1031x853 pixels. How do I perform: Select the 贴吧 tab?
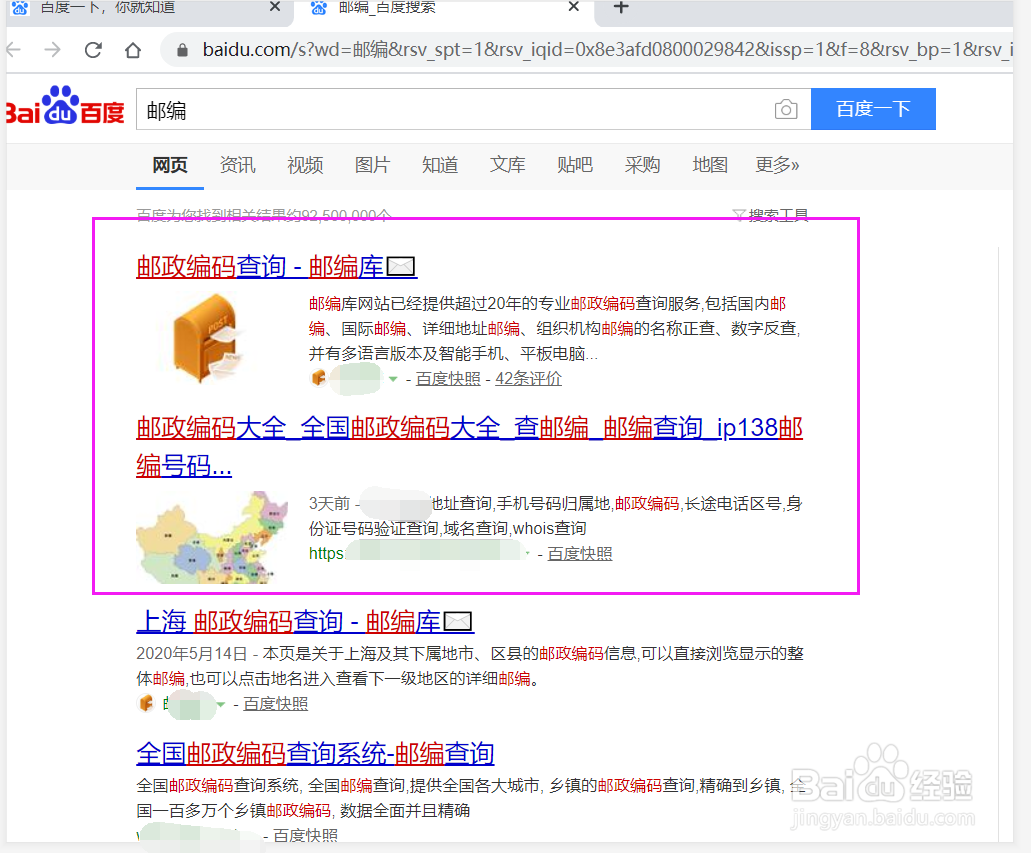(x=575, y=165)
